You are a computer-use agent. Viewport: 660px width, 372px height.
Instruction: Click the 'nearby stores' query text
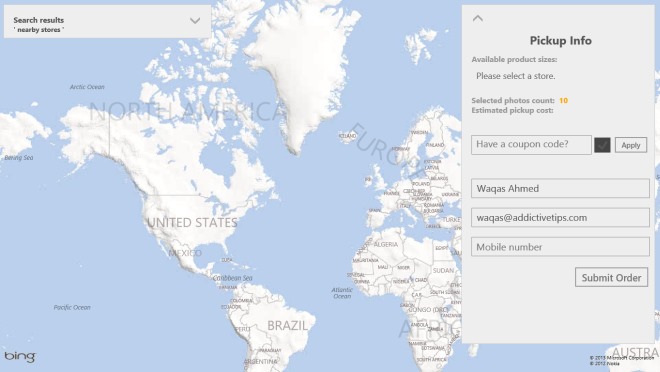pyautogui.click(x=39, y=30)
